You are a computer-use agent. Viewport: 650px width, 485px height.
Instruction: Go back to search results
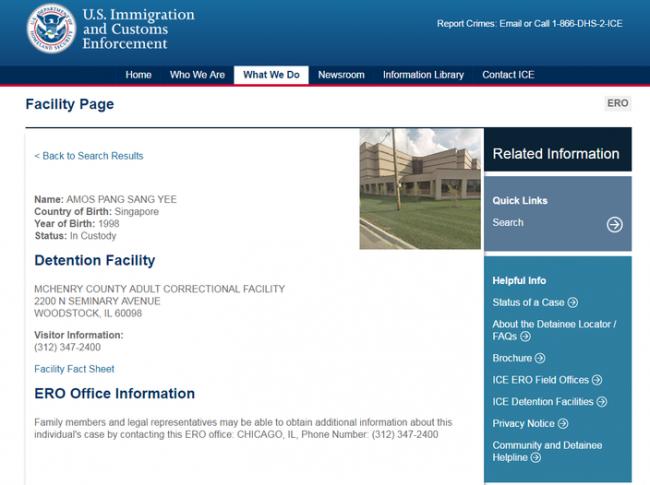(89, 156)
